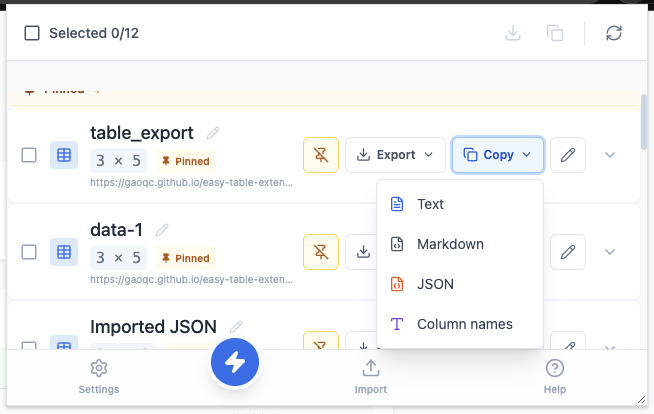Open the source URL under table_export
This screenshot has width=654, height=414.
pos(191,183)
